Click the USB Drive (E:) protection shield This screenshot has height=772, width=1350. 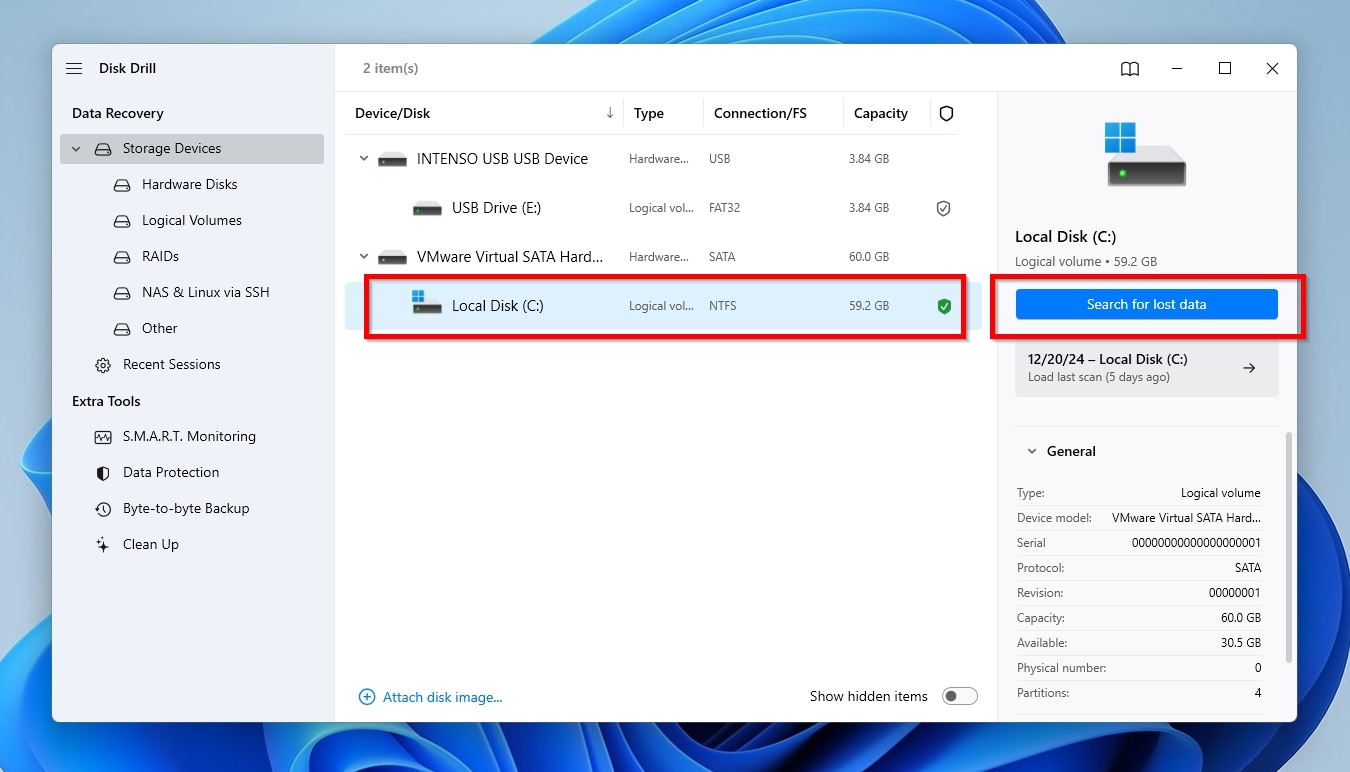pyautogui.click(x=943, y=208)
